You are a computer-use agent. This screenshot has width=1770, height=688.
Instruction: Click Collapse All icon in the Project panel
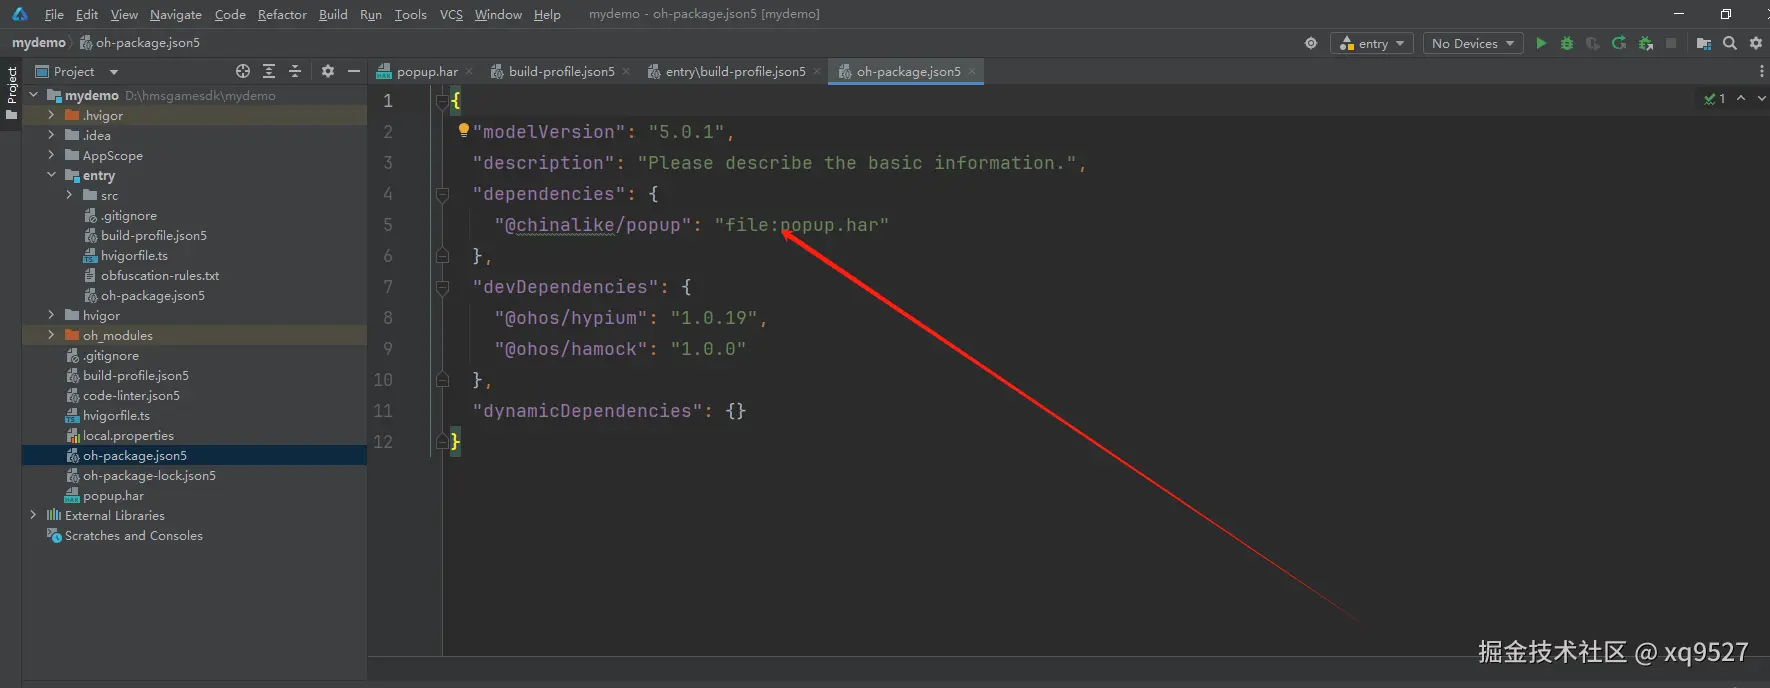tap(295, 71)
